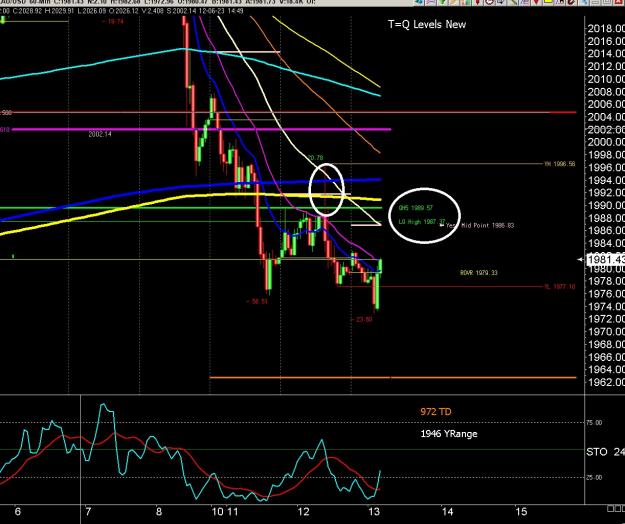Viewport: 625px width, 524px height.
Task: Click the 25.00 stochastic level label
Action: (594, 477)
